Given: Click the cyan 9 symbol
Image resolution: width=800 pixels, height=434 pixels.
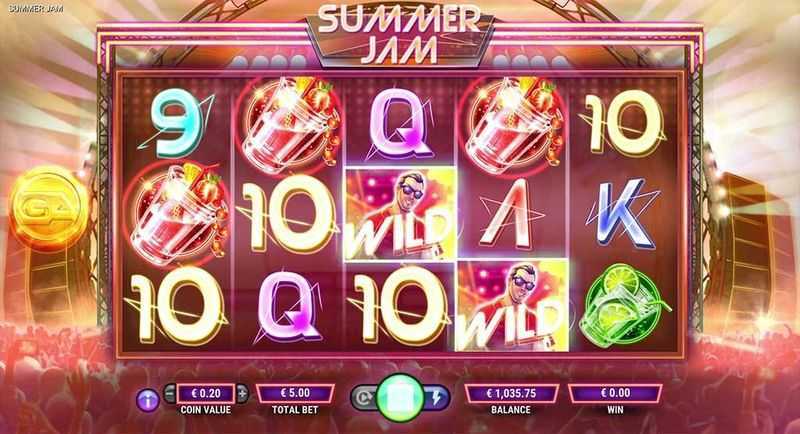Looking at the screenshot, I should (x=176, y=122).
